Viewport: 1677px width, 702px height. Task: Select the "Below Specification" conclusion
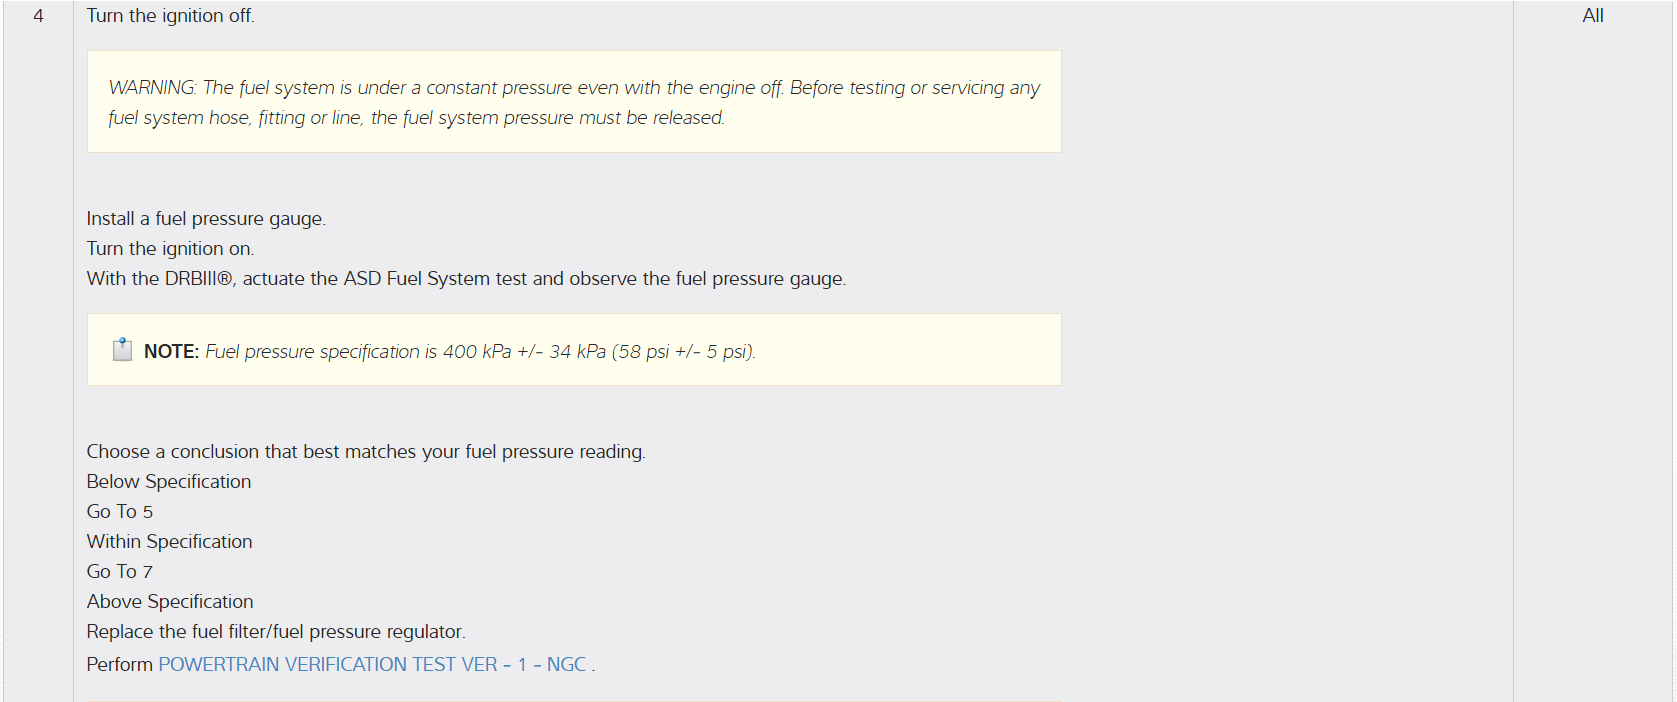click(169, 482)
